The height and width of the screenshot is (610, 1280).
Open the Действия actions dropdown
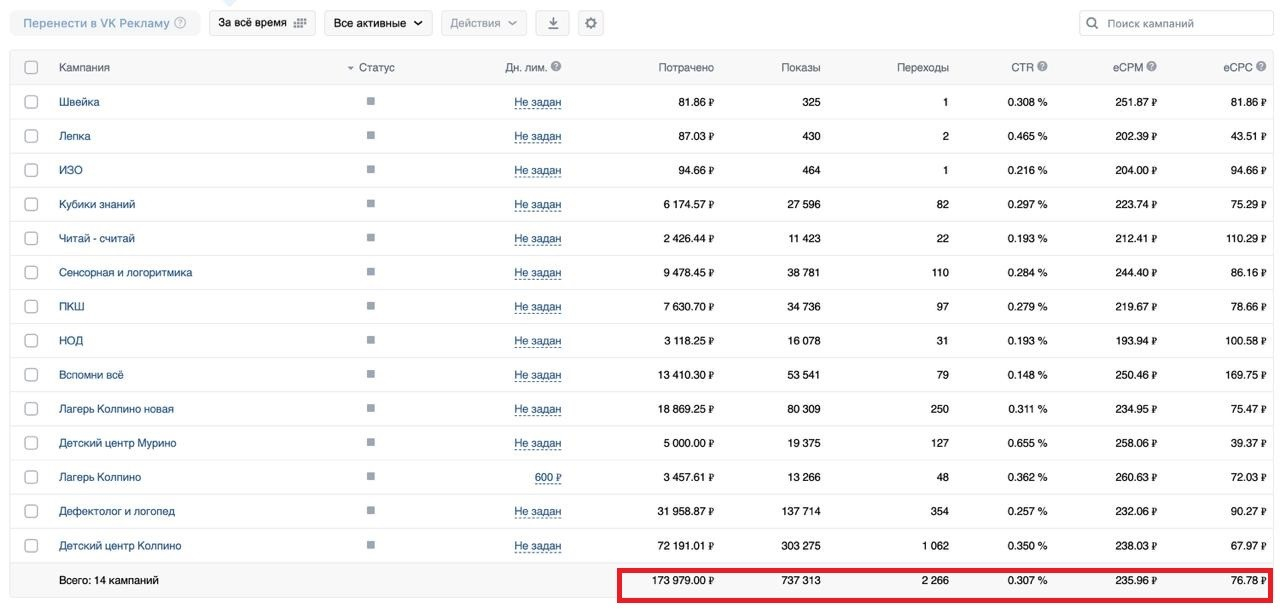click(x=484, y=23)
